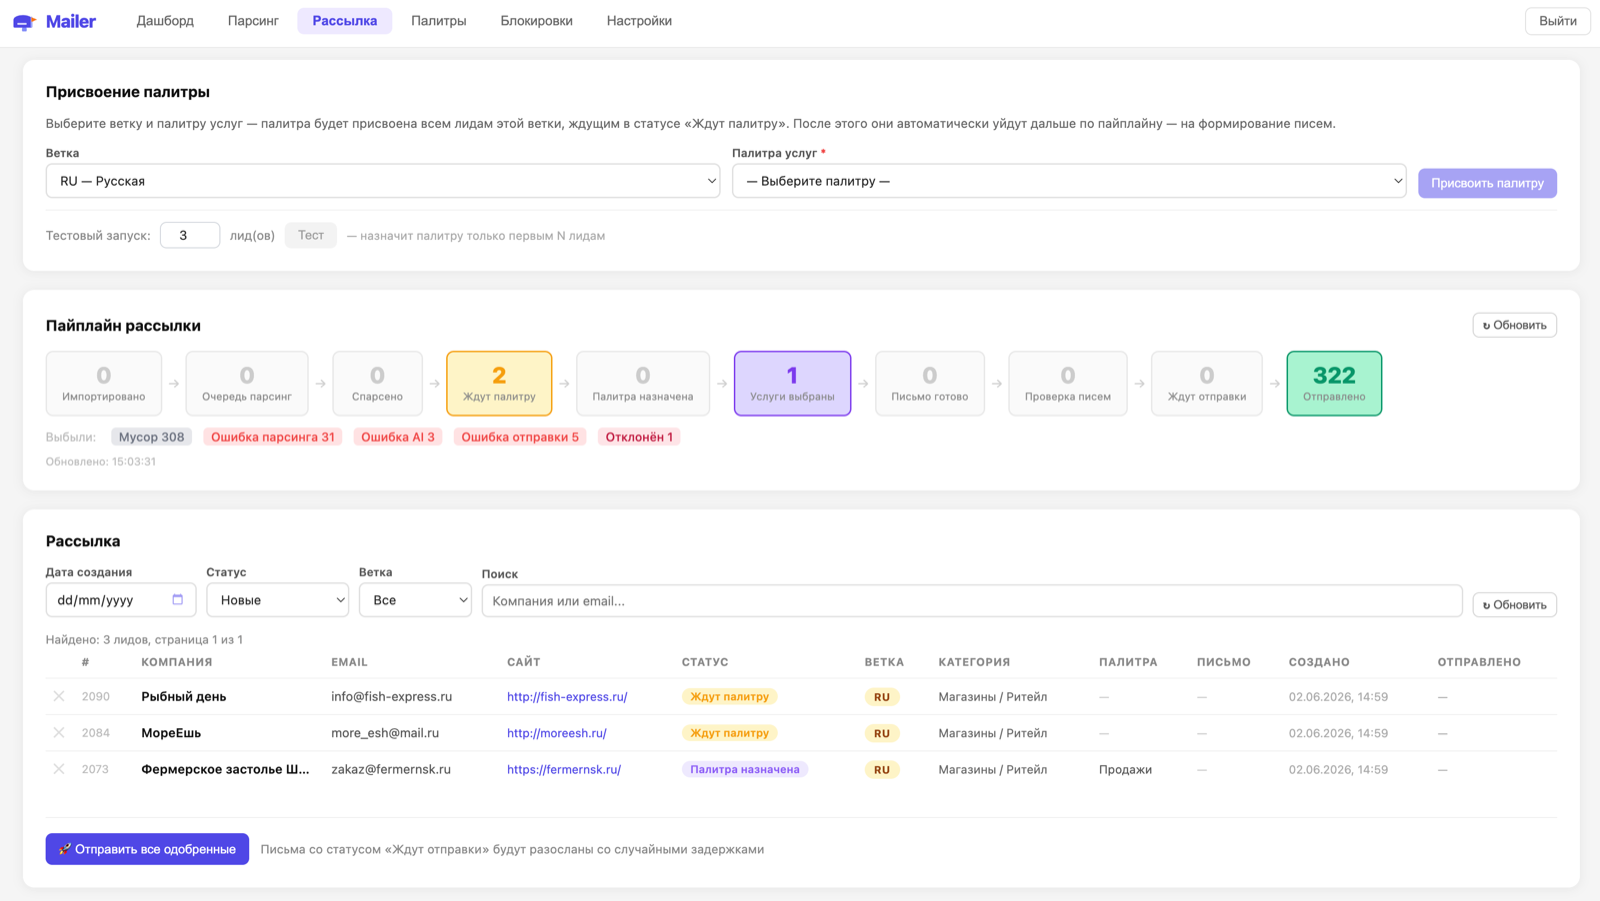Remove lead 2090 Рыбный день with X icon
The image size is (1600, 901).
pos(59,696)
